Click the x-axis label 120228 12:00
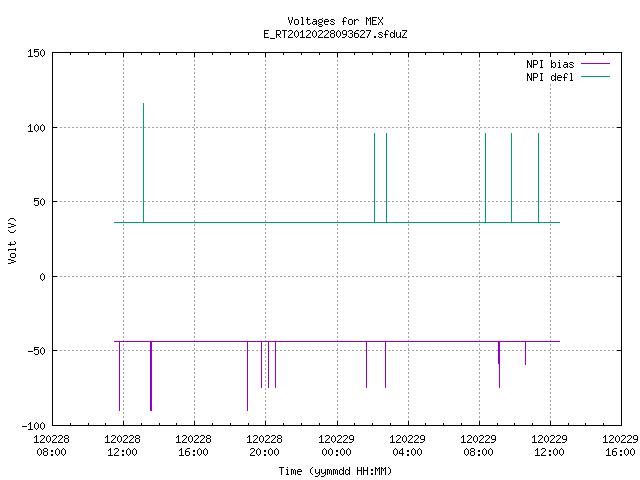This screenshot has height=480, width=640. [122, 446]
